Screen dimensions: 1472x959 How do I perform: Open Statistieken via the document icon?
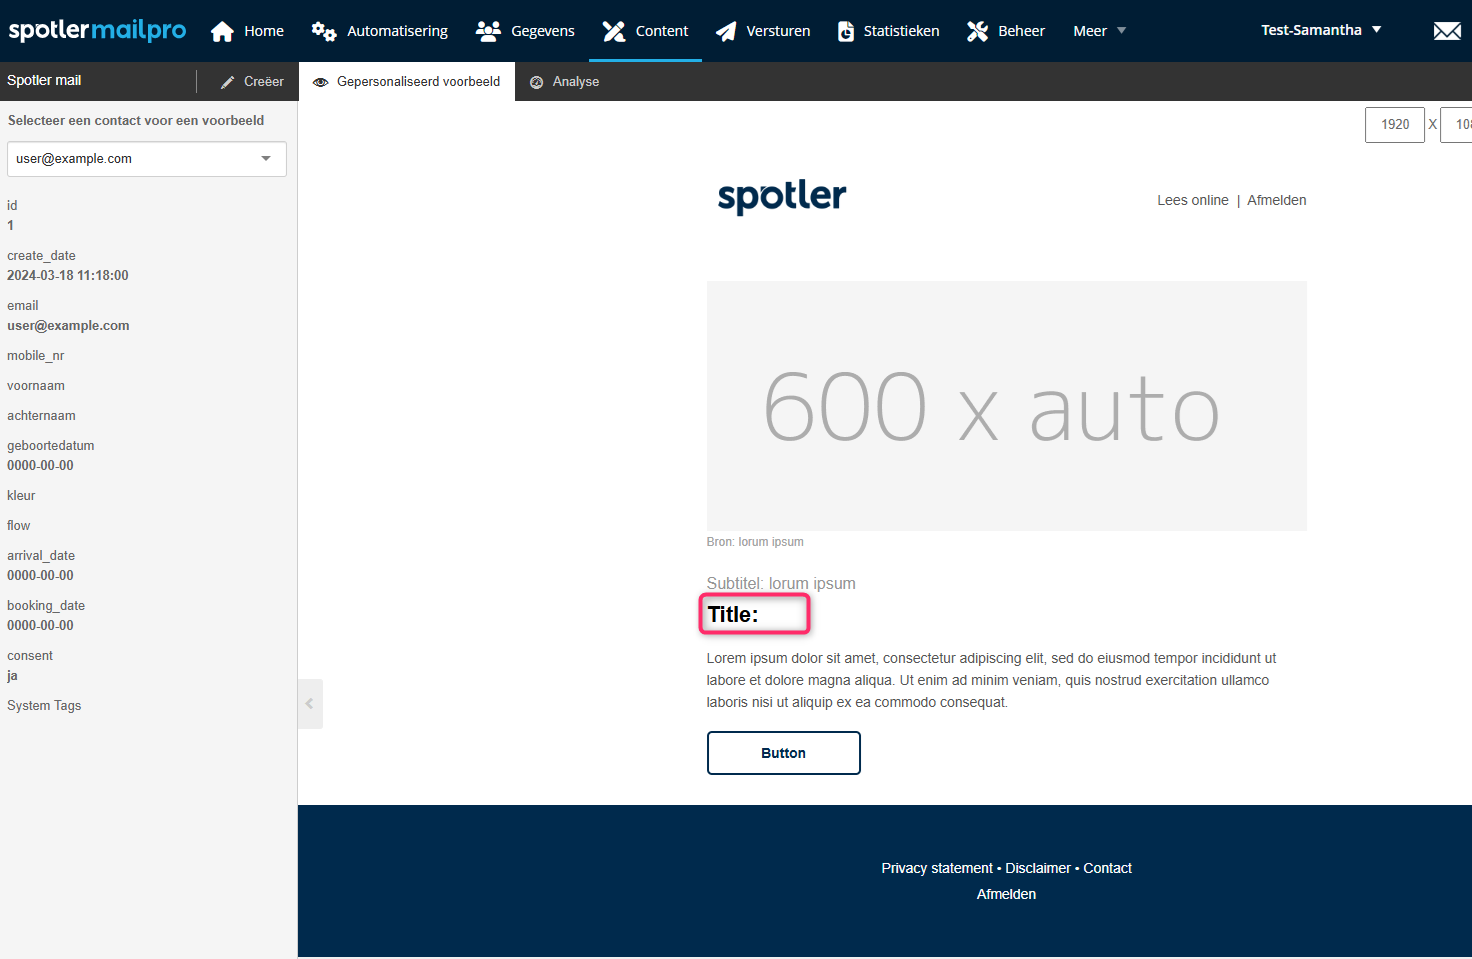[846, 31]
